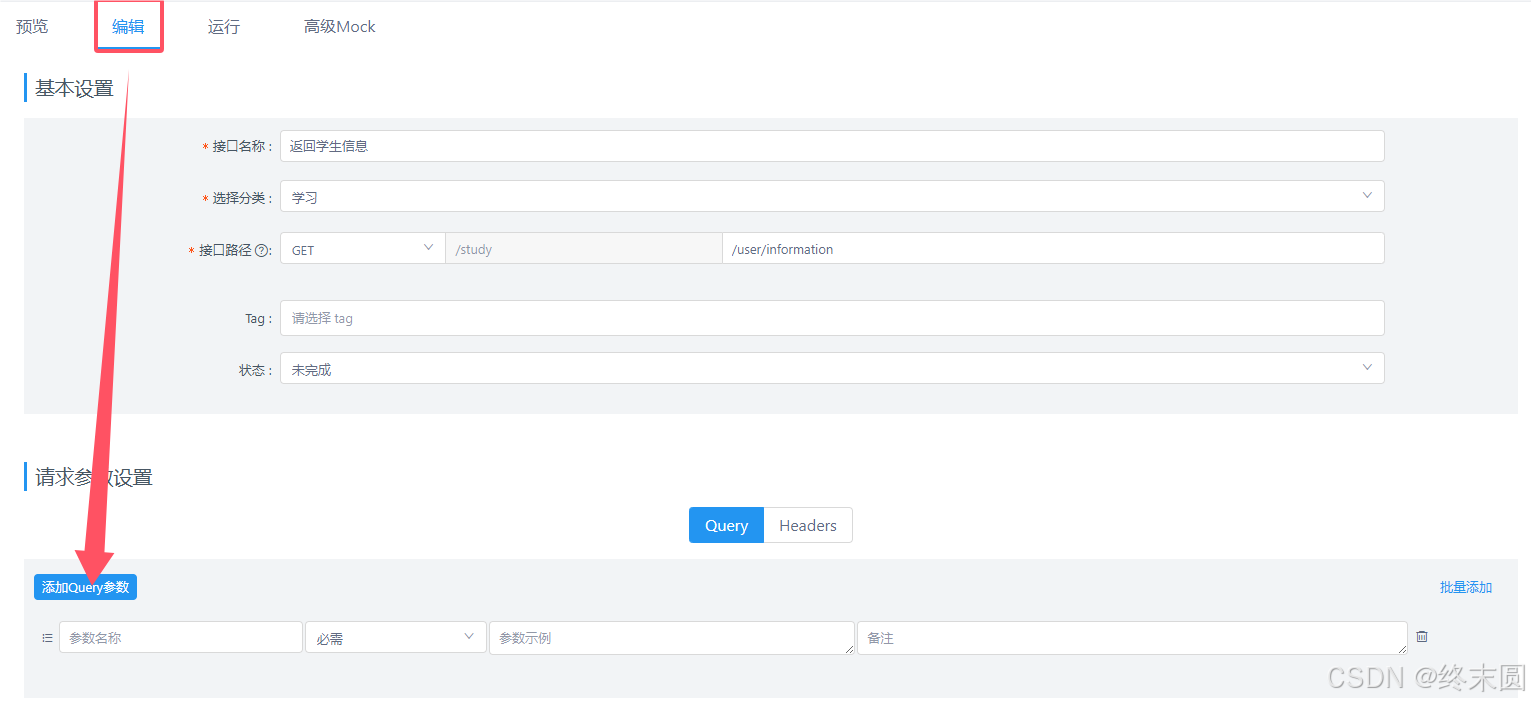Click the disabled /study base path field
Viewport: 1531px width, 704px height.
tap(584, 248)
